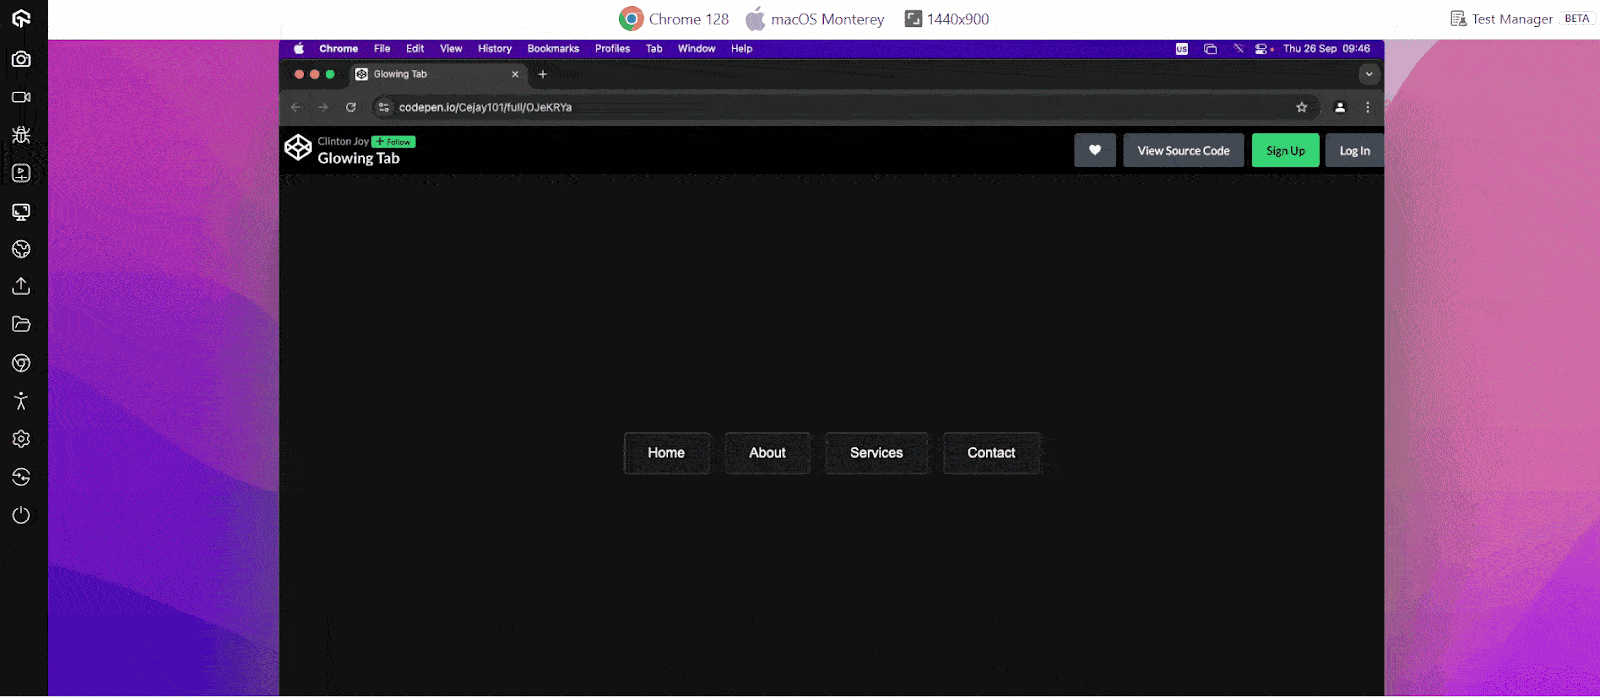The height and width of the screenshot is (697, 1600).
Task: Go forward with the browser forward arrow
Action: click(x=323, y=107)
